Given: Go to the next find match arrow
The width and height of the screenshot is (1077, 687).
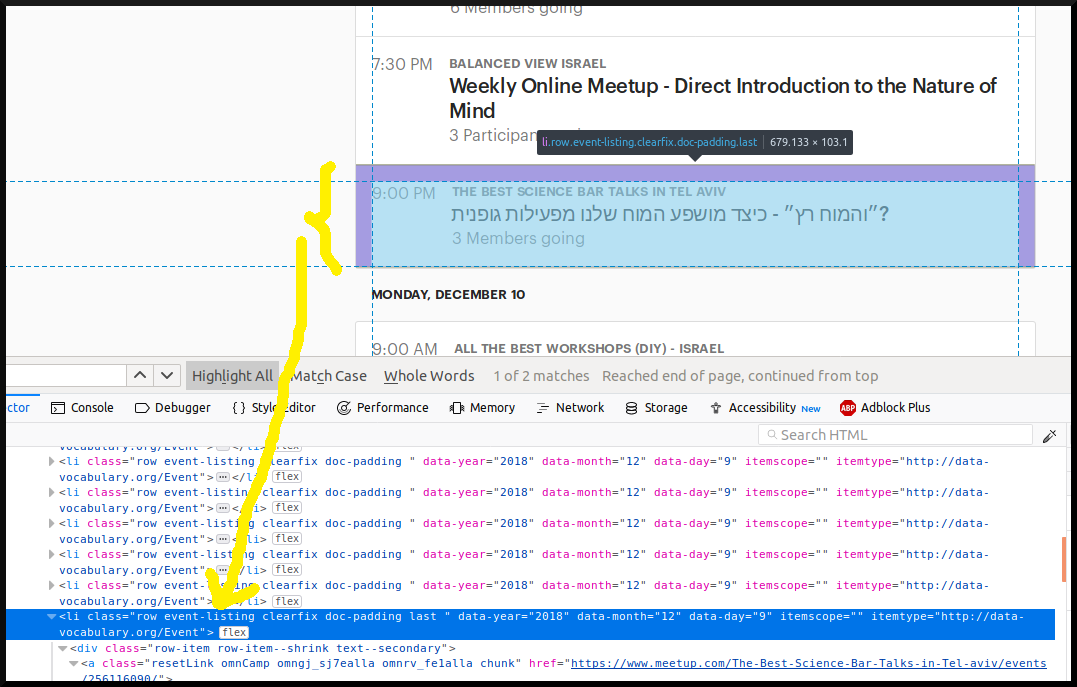Looking at the screenshot, I should [x=167, y=376].
